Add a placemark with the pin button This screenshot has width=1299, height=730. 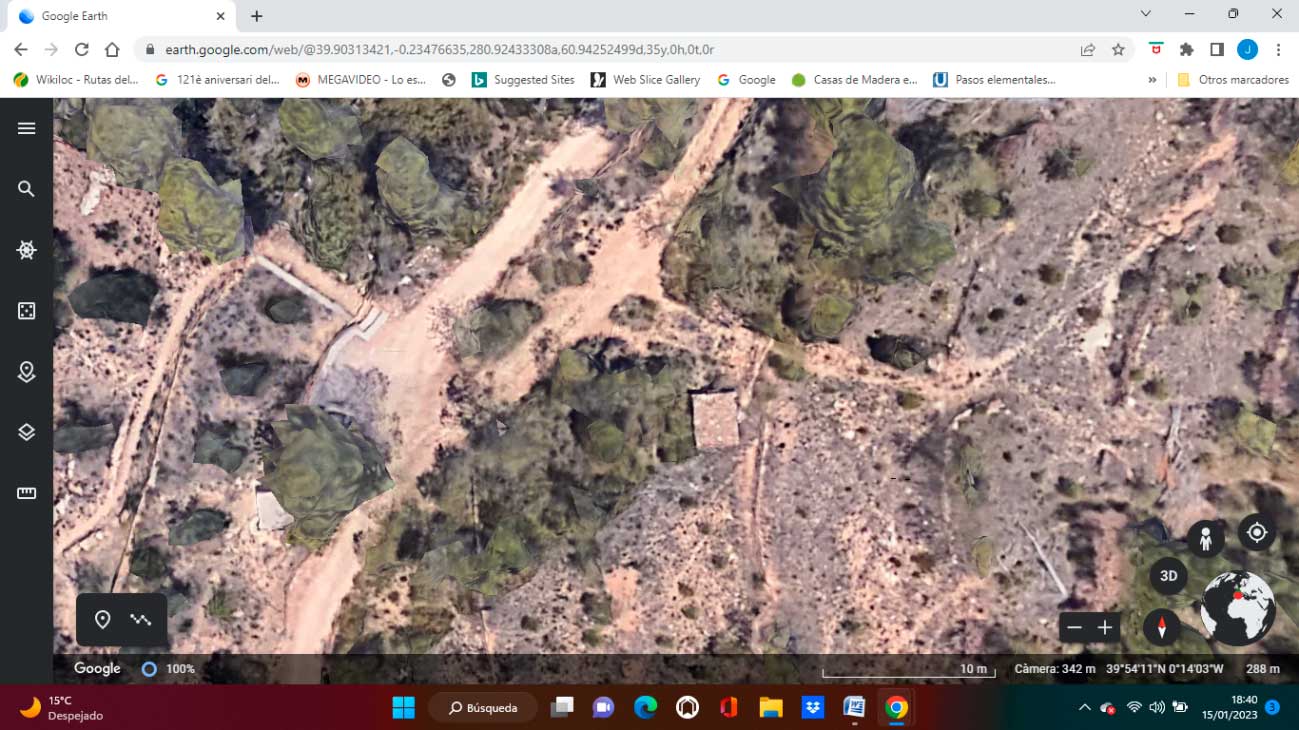(x=102, y=620)
